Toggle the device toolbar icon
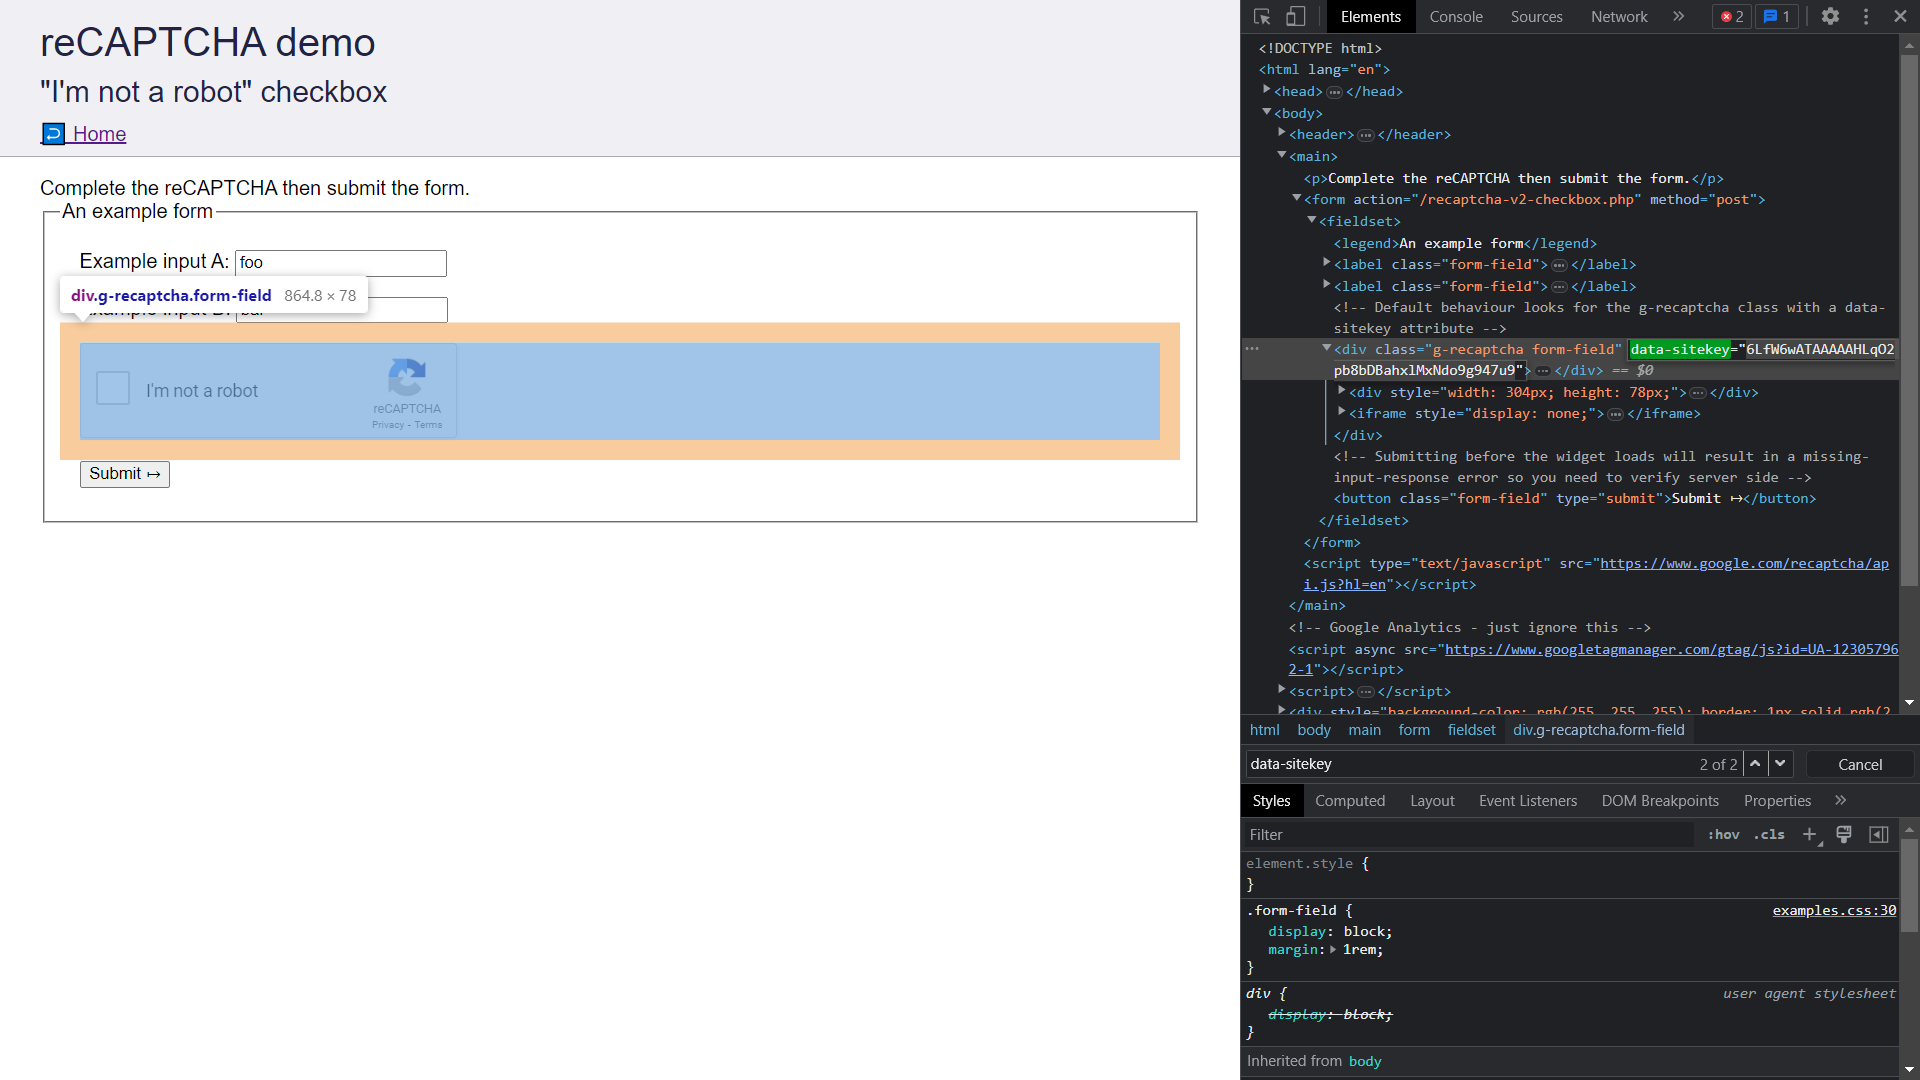Viewport: 1920px width, 1080px height. (1295, 16)
